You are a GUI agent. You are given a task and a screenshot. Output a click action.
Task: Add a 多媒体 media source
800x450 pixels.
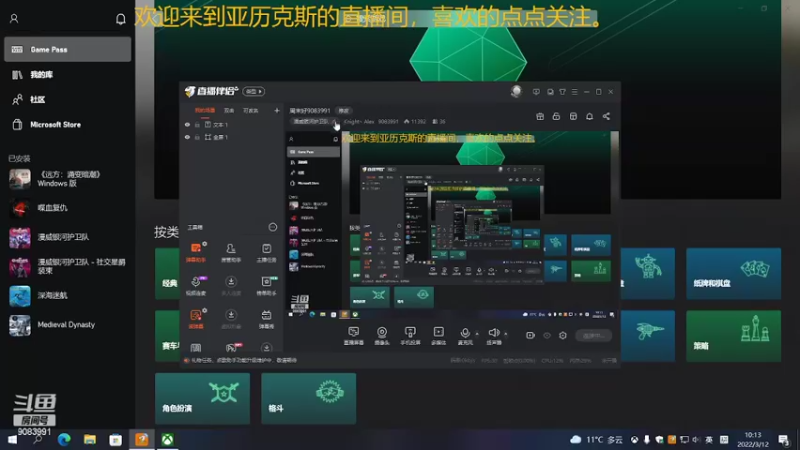coord(438,336)
